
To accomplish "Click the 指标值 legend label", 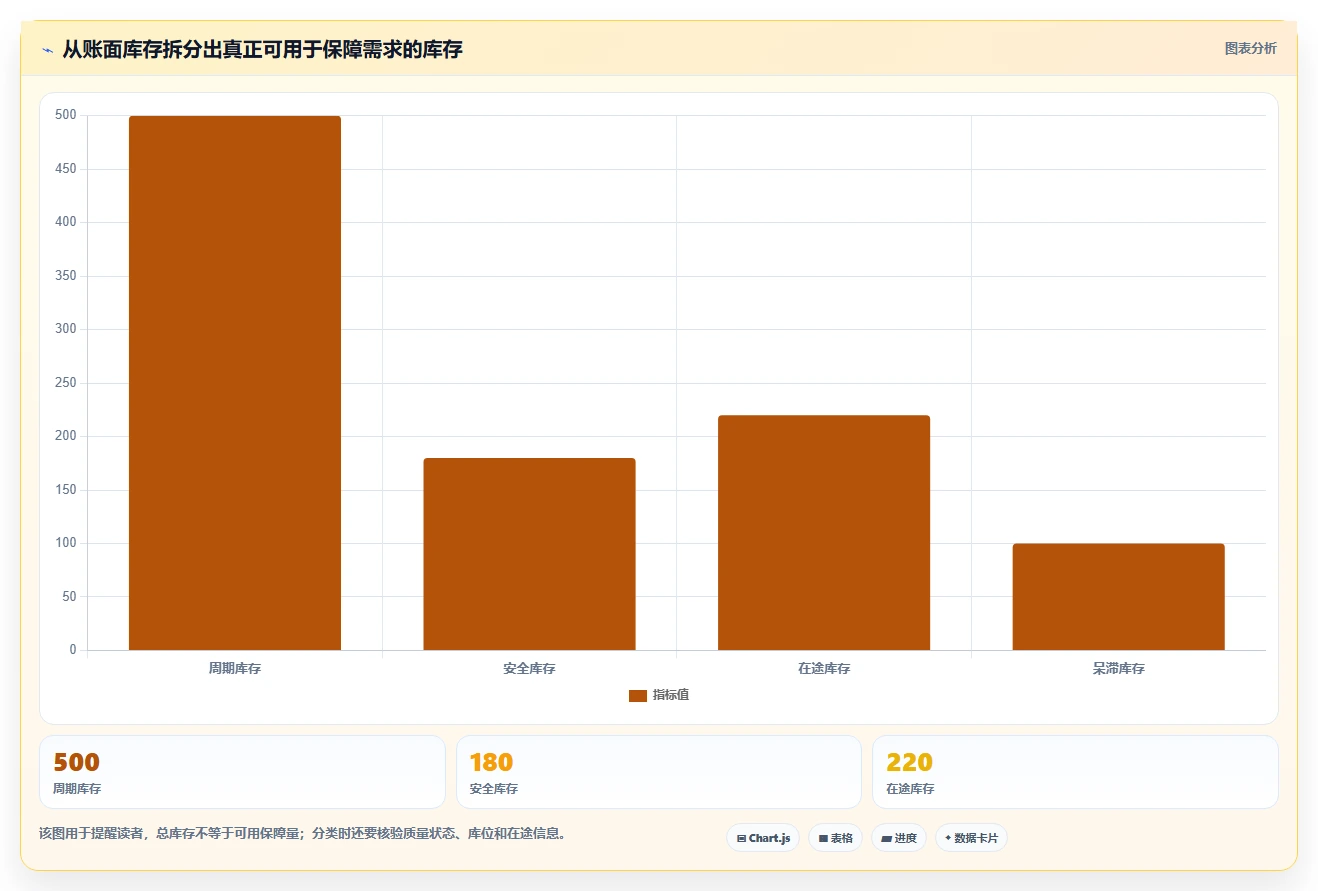I will tap(671, 695).
